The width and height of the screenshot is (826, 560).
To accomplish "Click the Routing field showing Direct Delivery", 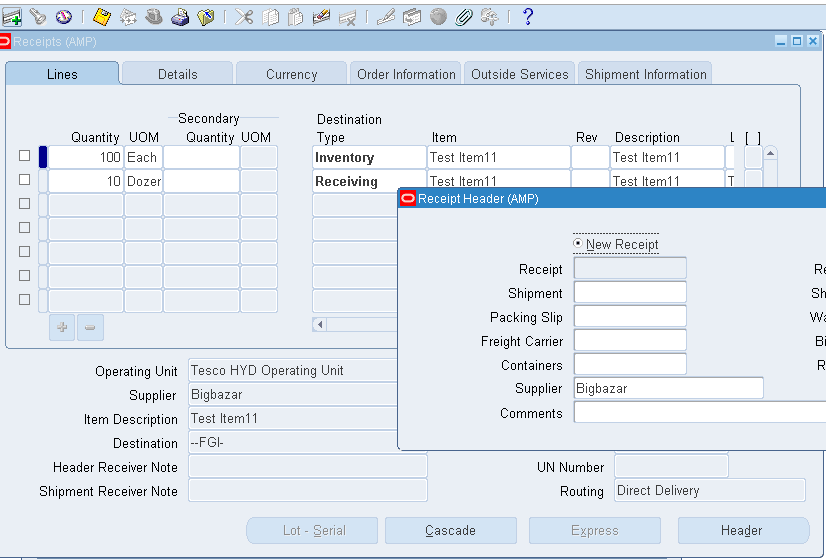I will [710, 490].
